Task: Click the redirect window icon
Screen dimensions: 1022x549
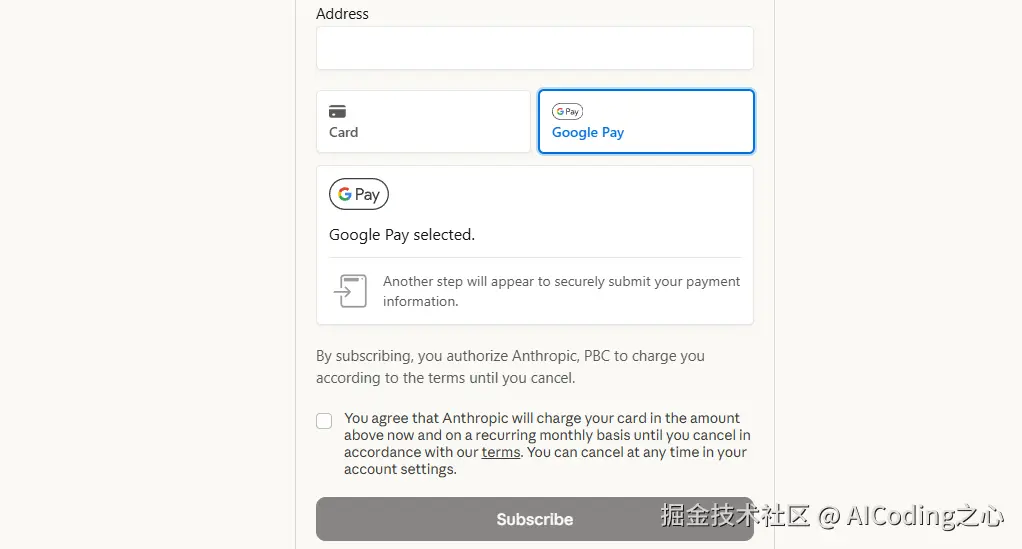Action: pos(350,291)
